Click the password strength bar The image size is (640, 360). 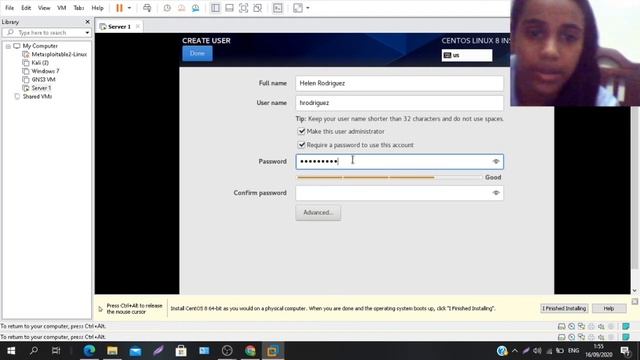click(390, 178)
